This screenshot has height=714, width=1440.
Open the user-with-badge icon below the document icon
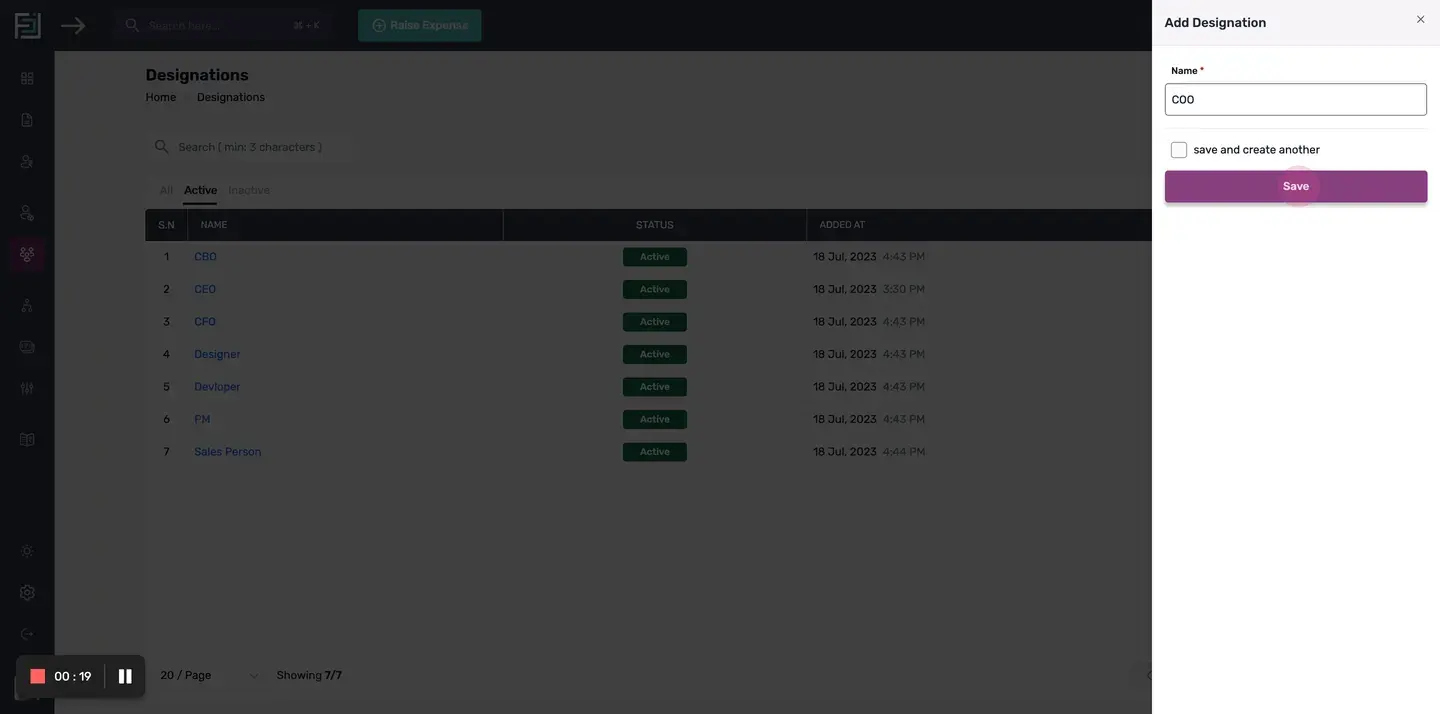click(x=27, y=161)
